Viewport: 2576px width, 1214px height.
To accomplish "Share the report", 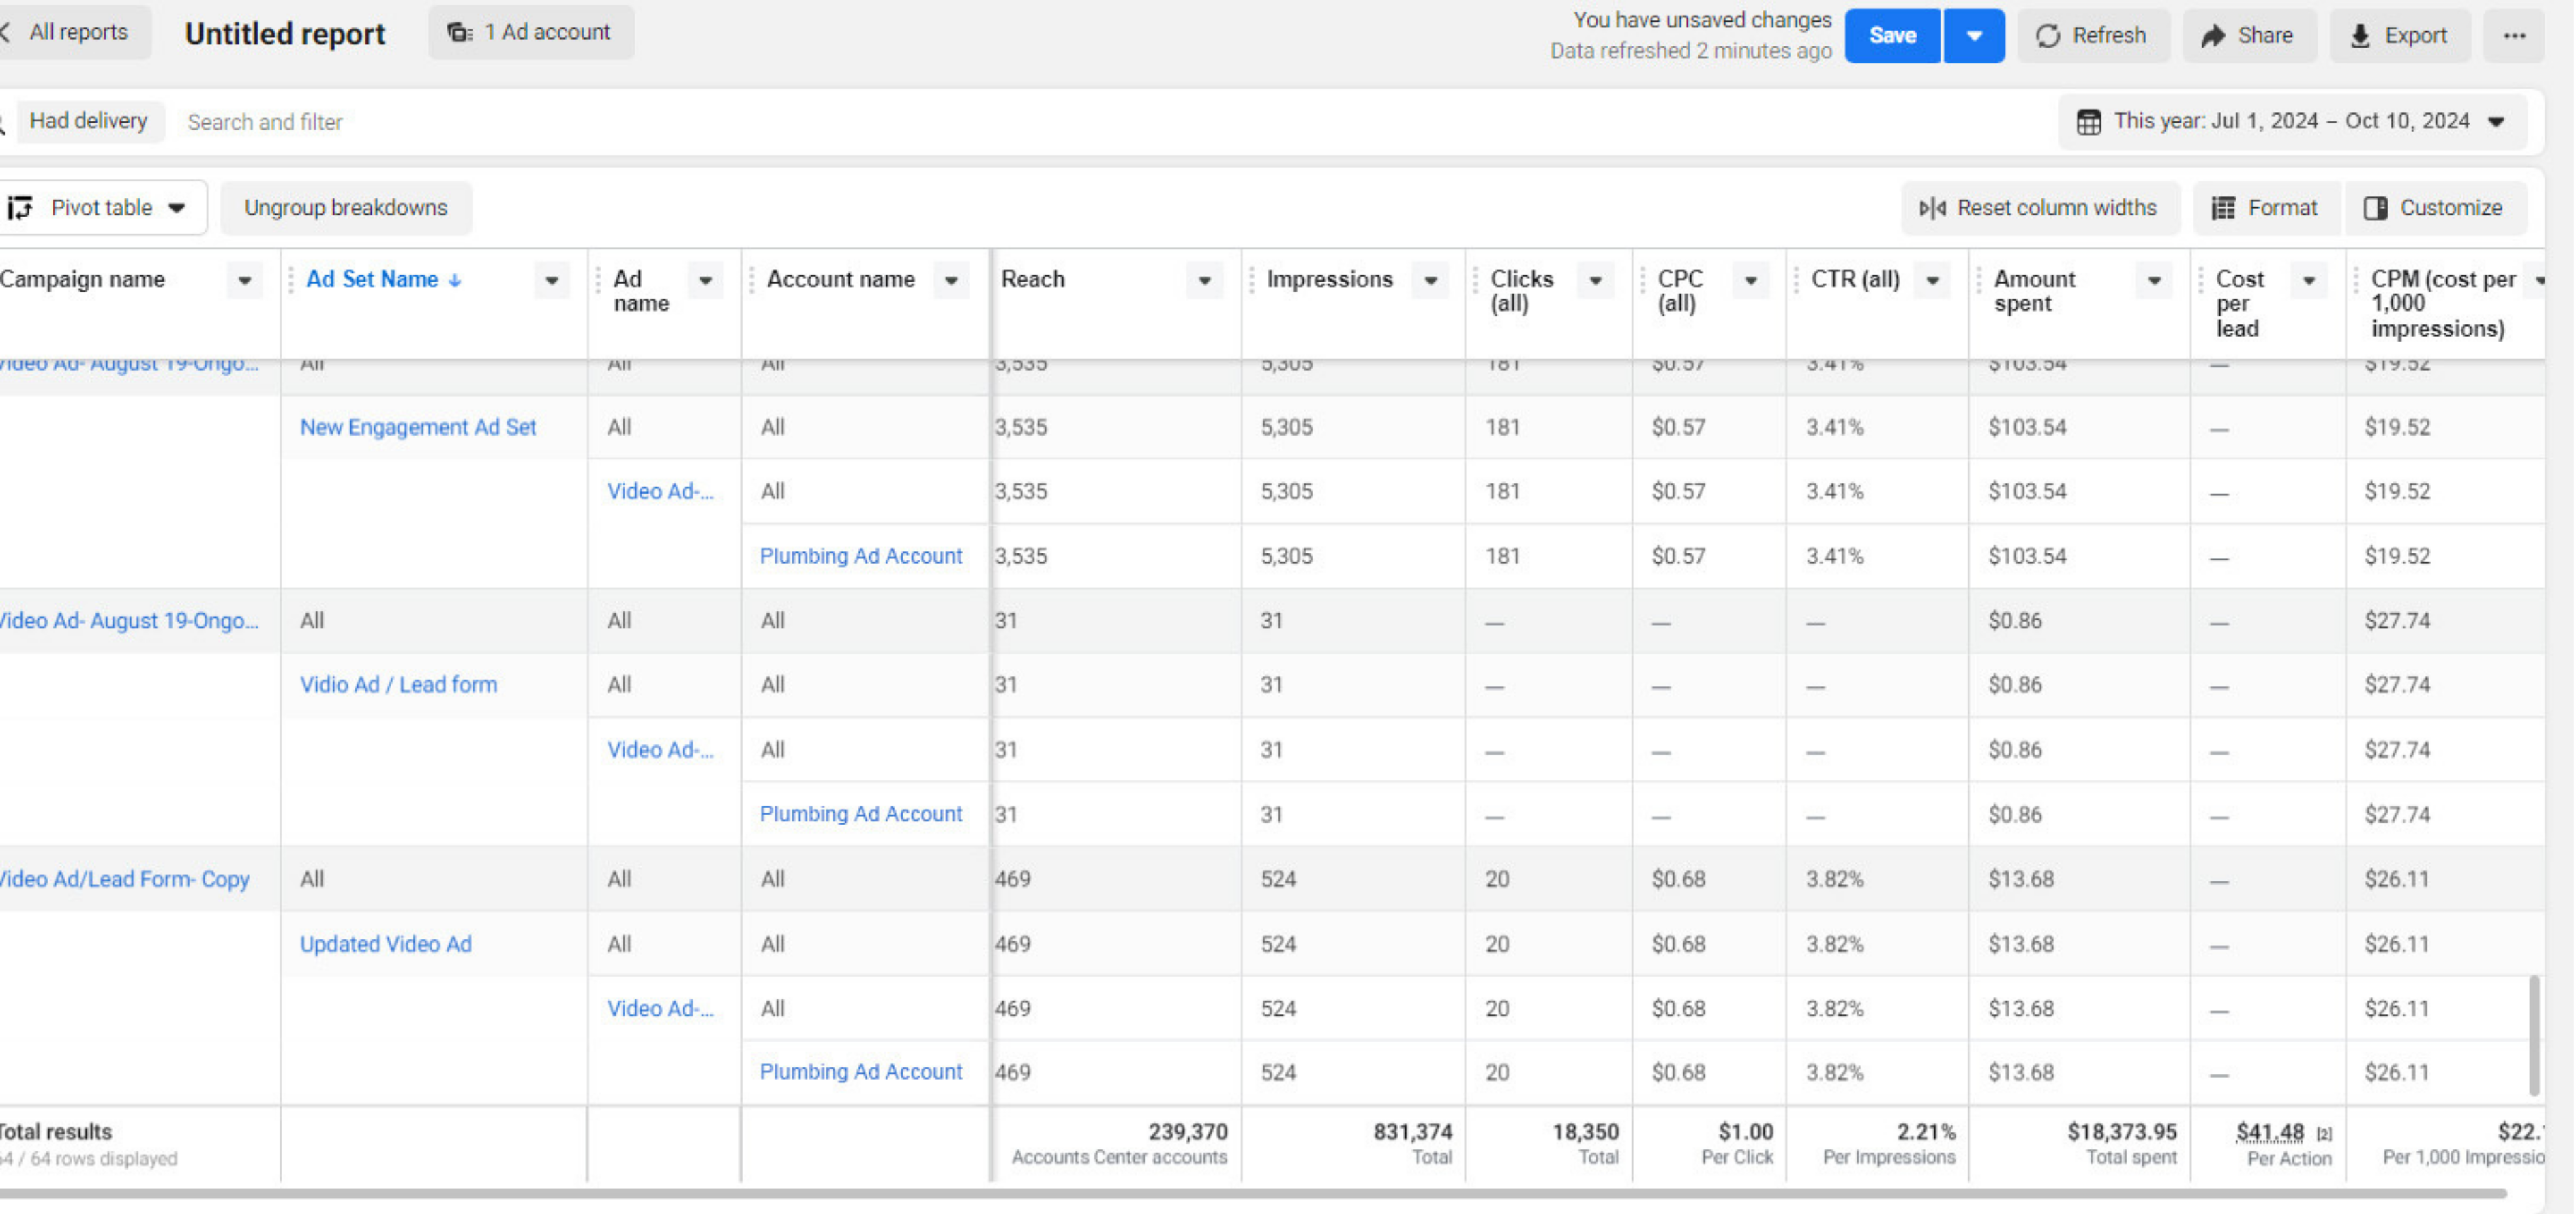I will pyautogui.click(x=2249, y=36).
